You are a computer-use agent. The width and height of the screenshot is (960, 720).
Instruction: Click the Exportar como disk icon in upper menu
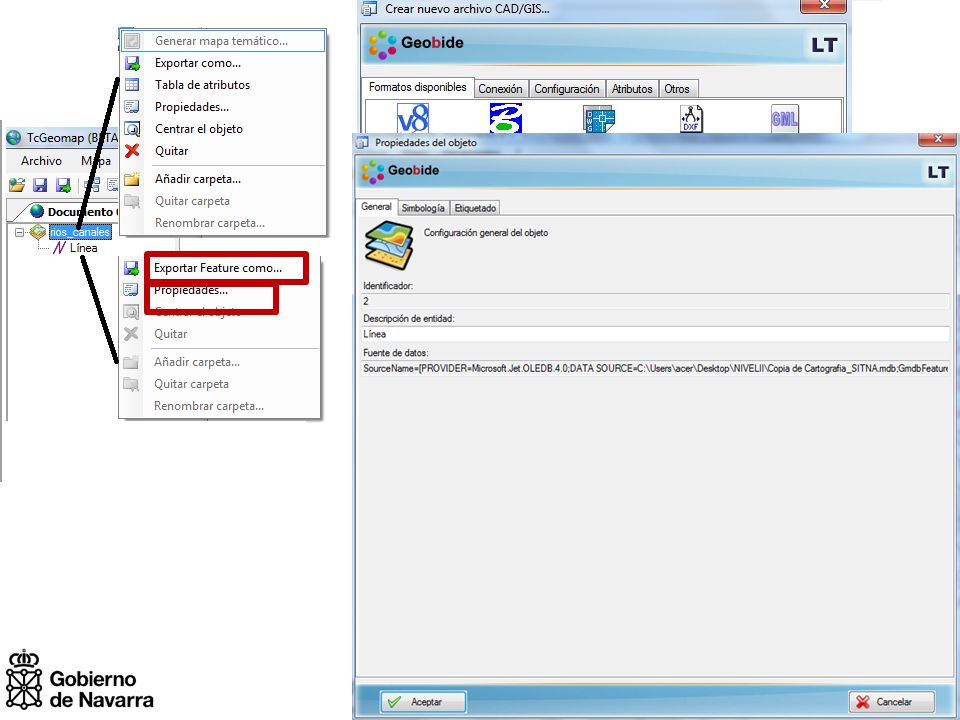pyautogui.click(x=132, y=63)
